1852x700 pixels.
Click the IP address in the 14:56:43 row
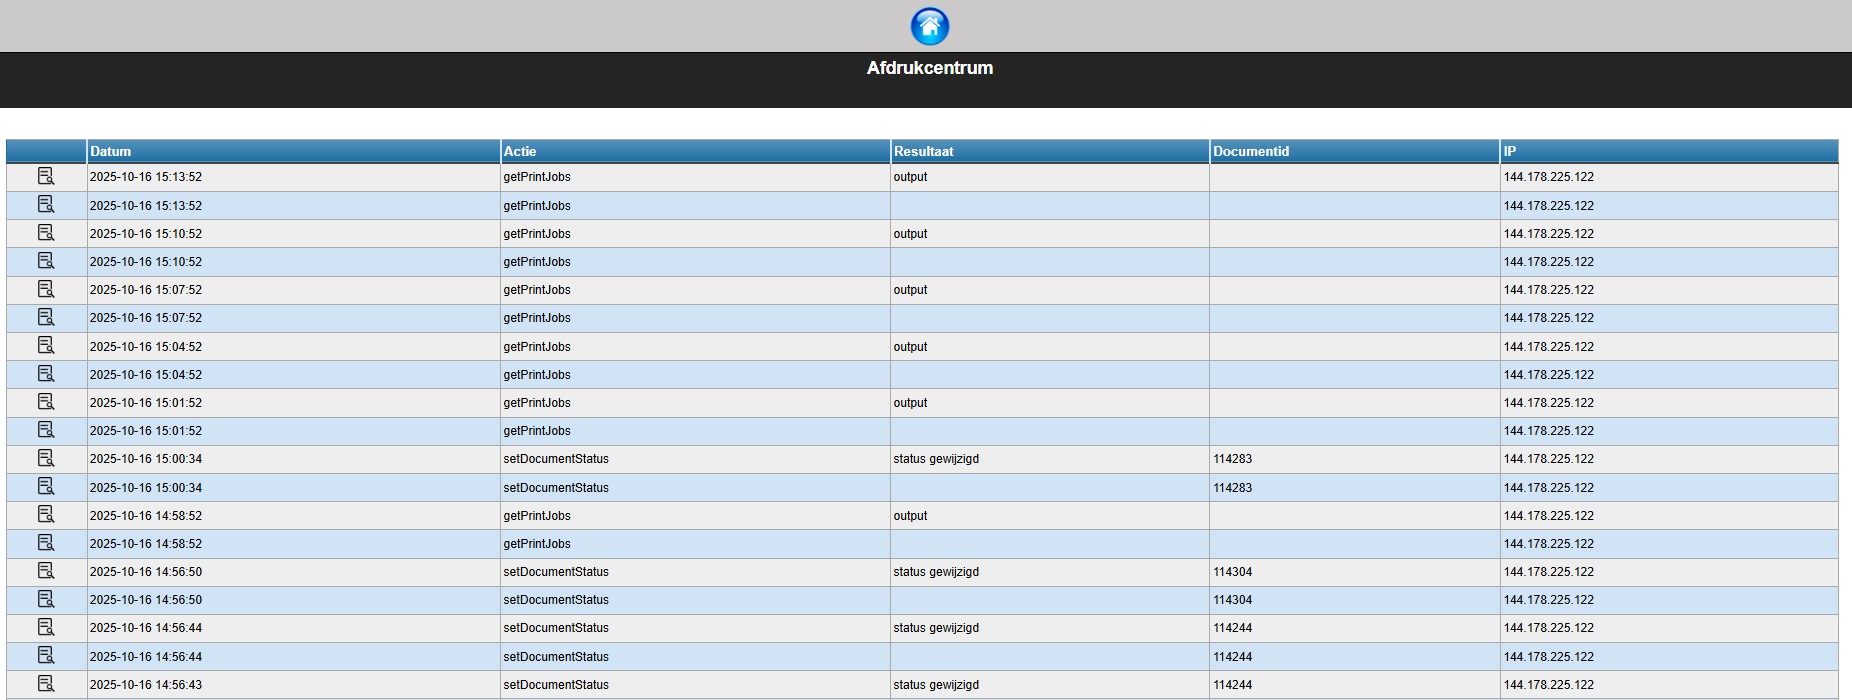click(x=1548, y=685)
